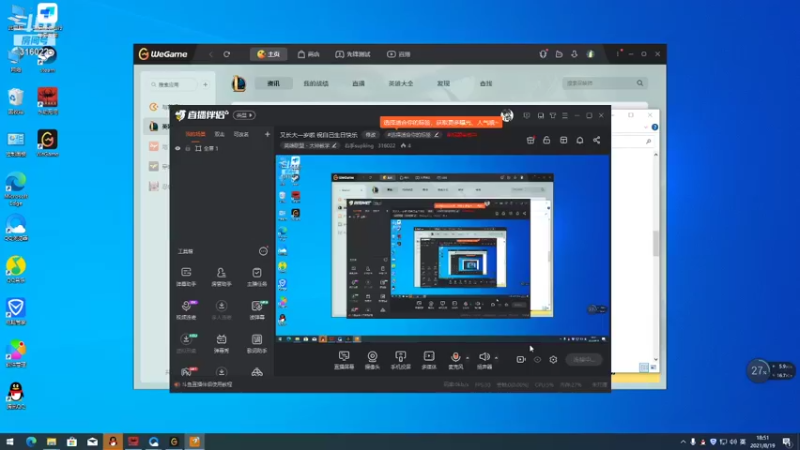Click the WeGame hero search field
The image size is (800, 450).
coord(605,83)
